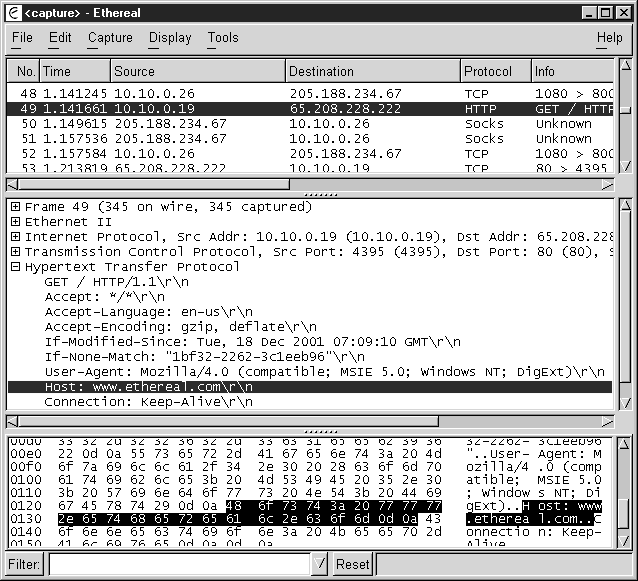The image size is (638, 581).
Task: Select packet 50 Socks row
Action: click(310, 124)
